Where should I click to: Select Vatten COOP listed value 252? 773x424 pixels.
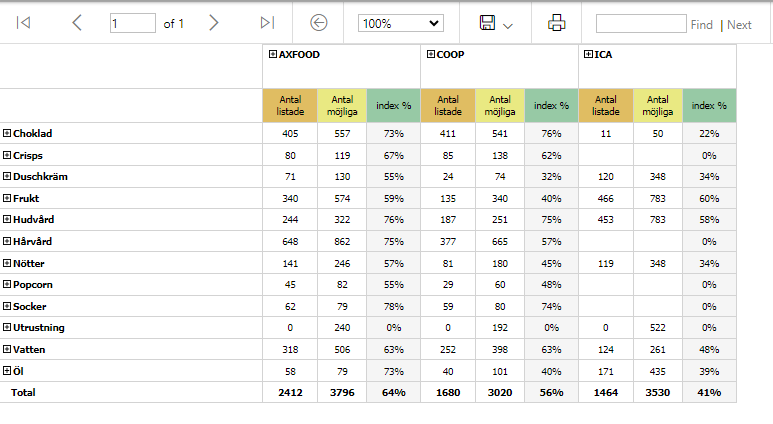click(448, 349)
